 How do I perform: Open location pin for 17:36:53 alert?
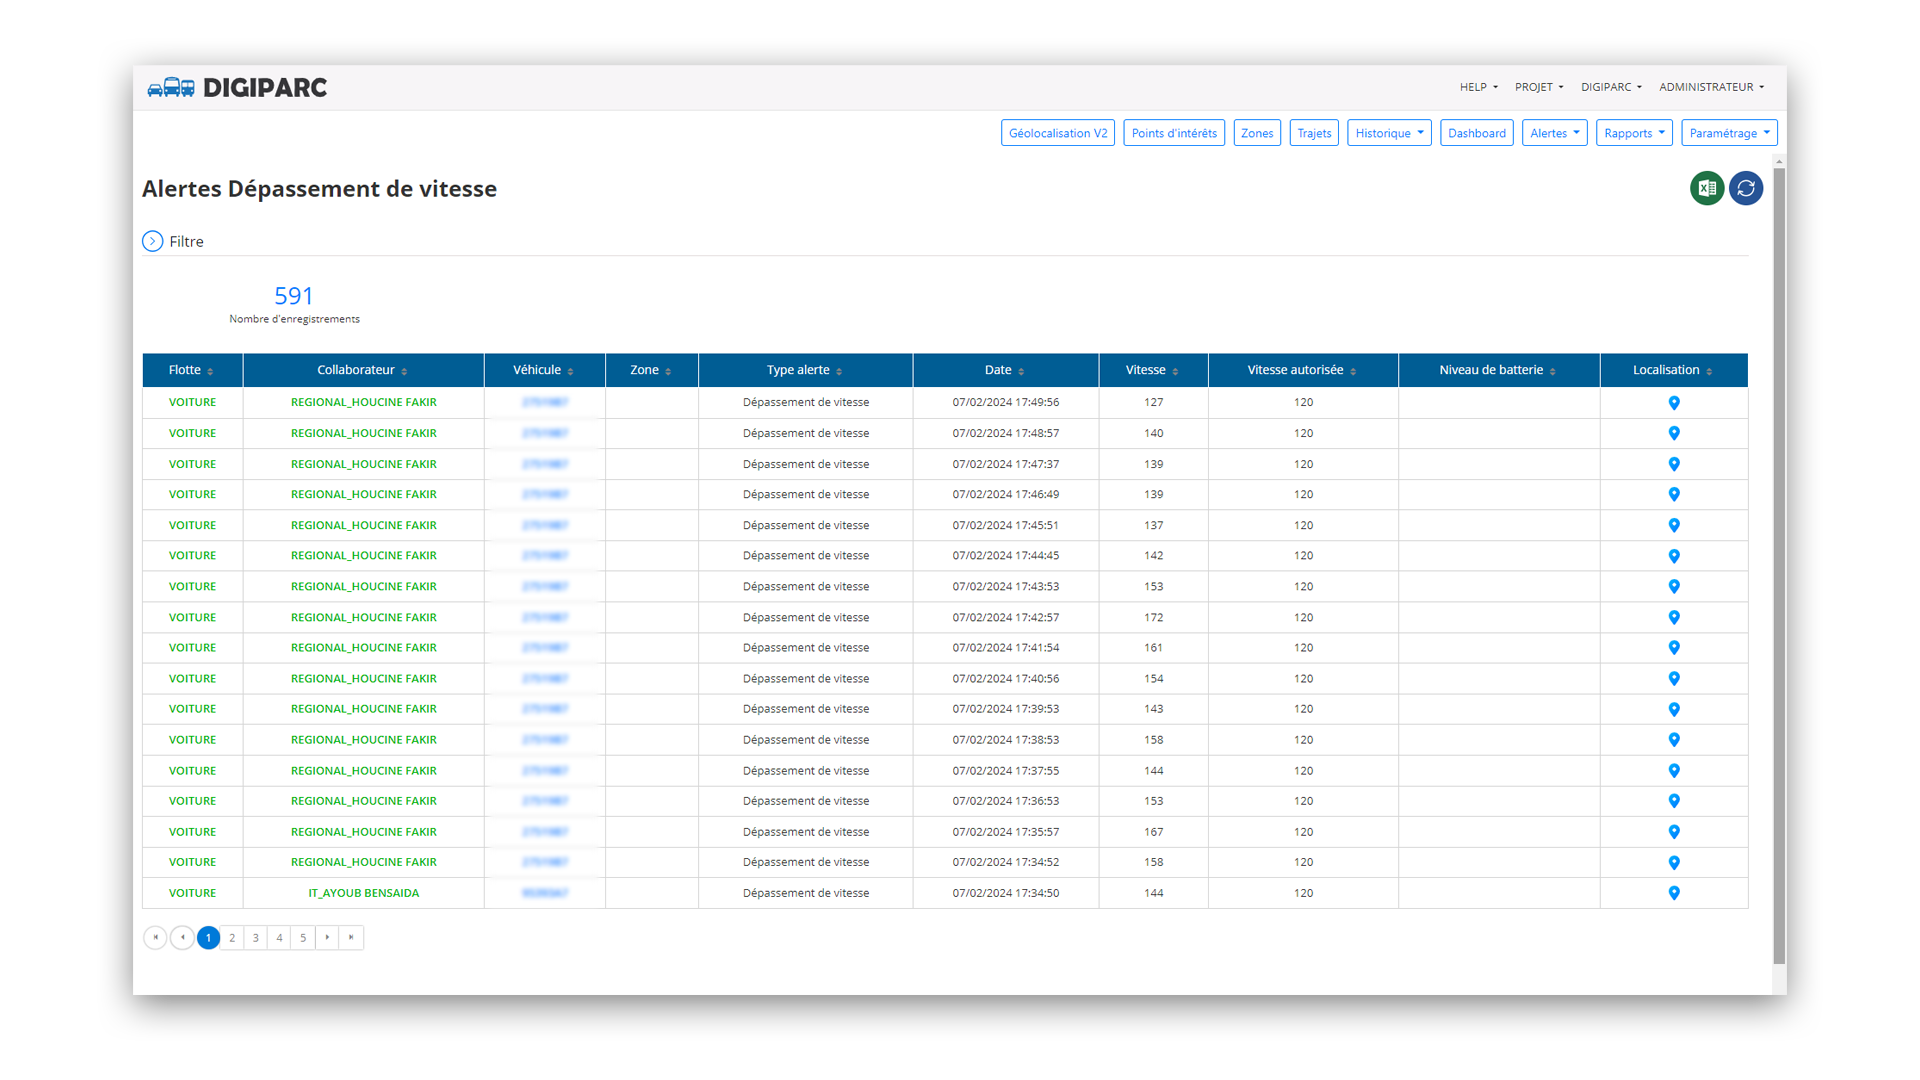tap(1674, 801)
